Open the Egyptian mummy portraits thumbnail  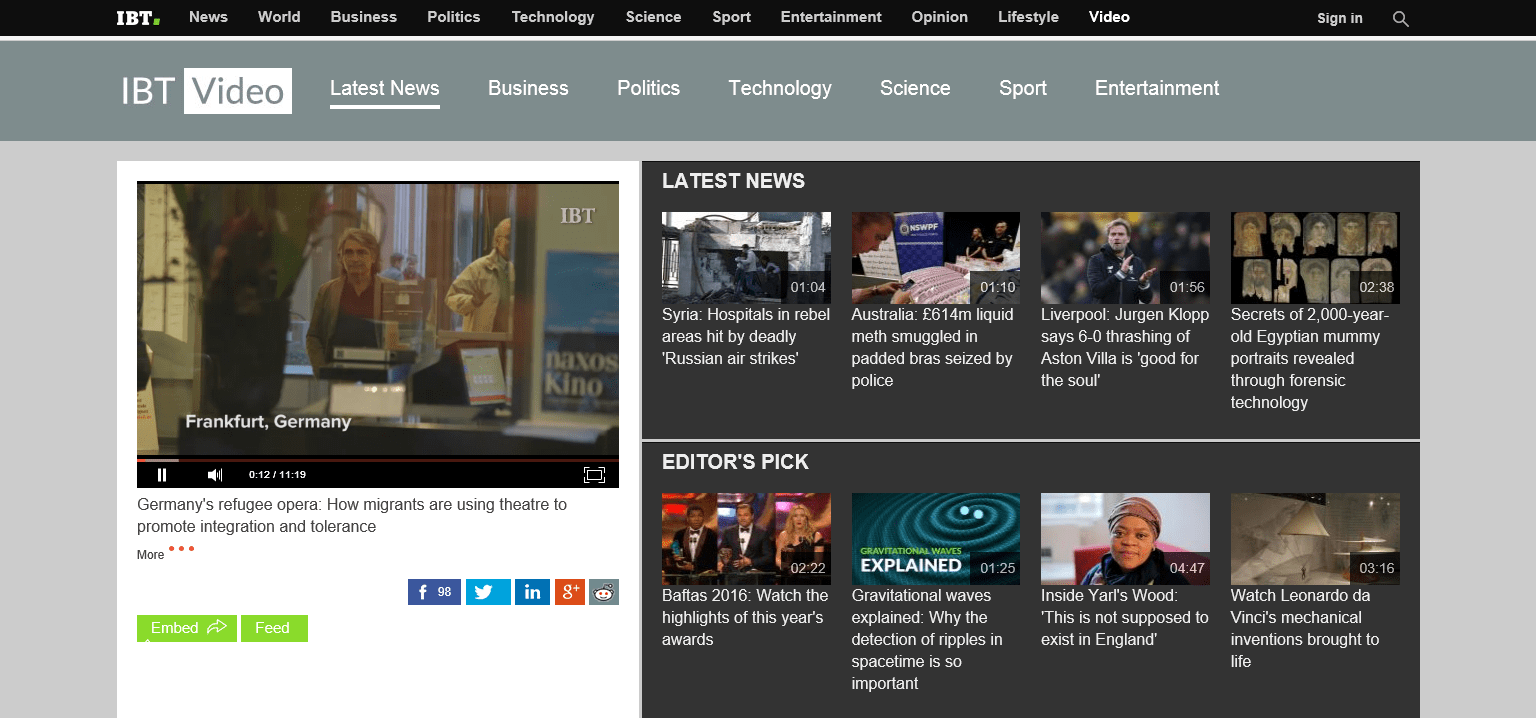point(1315,258)
